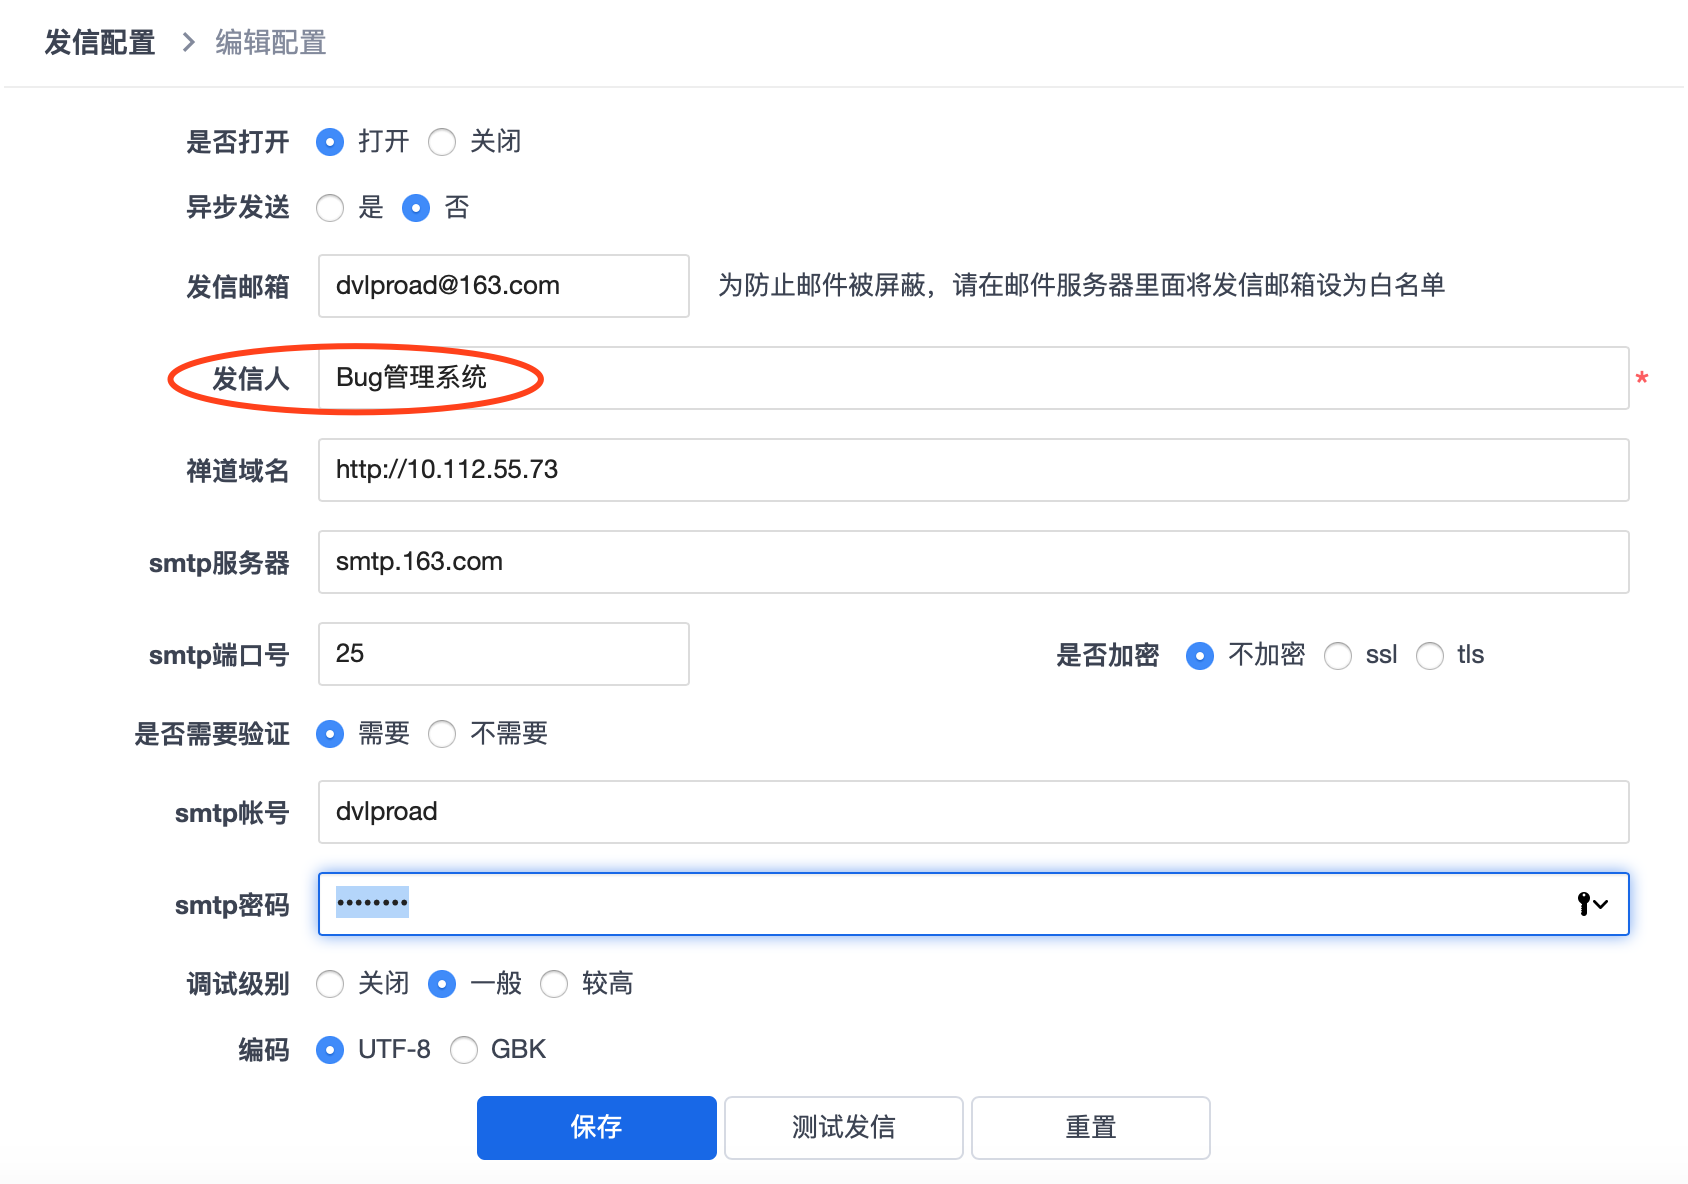The width and height of the screenshot is (1688, 1184).
Task: Select ssl encryption option
Action: pos(1338,656)
